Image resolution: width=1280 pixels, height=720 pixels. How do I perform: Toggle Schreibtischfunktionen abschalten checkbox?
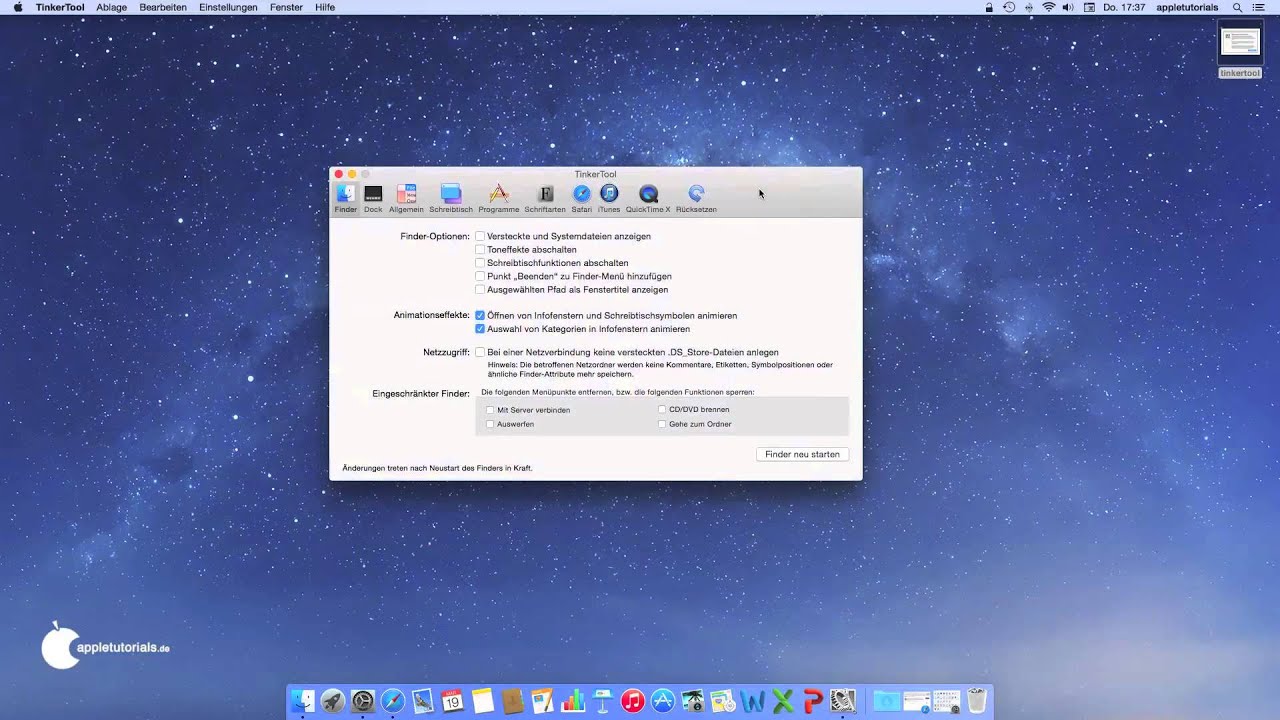[x=480, y=263]
